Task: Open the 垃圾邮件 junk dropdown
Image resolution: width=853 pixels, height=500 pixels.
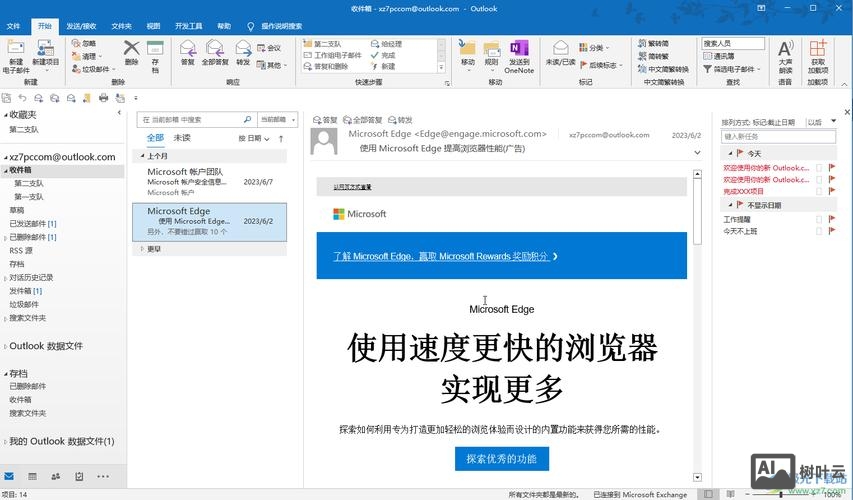Action: tap(94, 69)
